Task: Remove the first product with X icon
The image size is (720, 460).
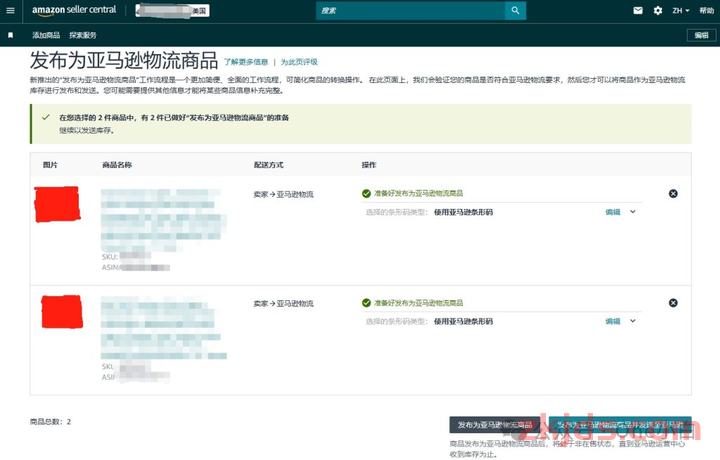Action: point(673,194)
